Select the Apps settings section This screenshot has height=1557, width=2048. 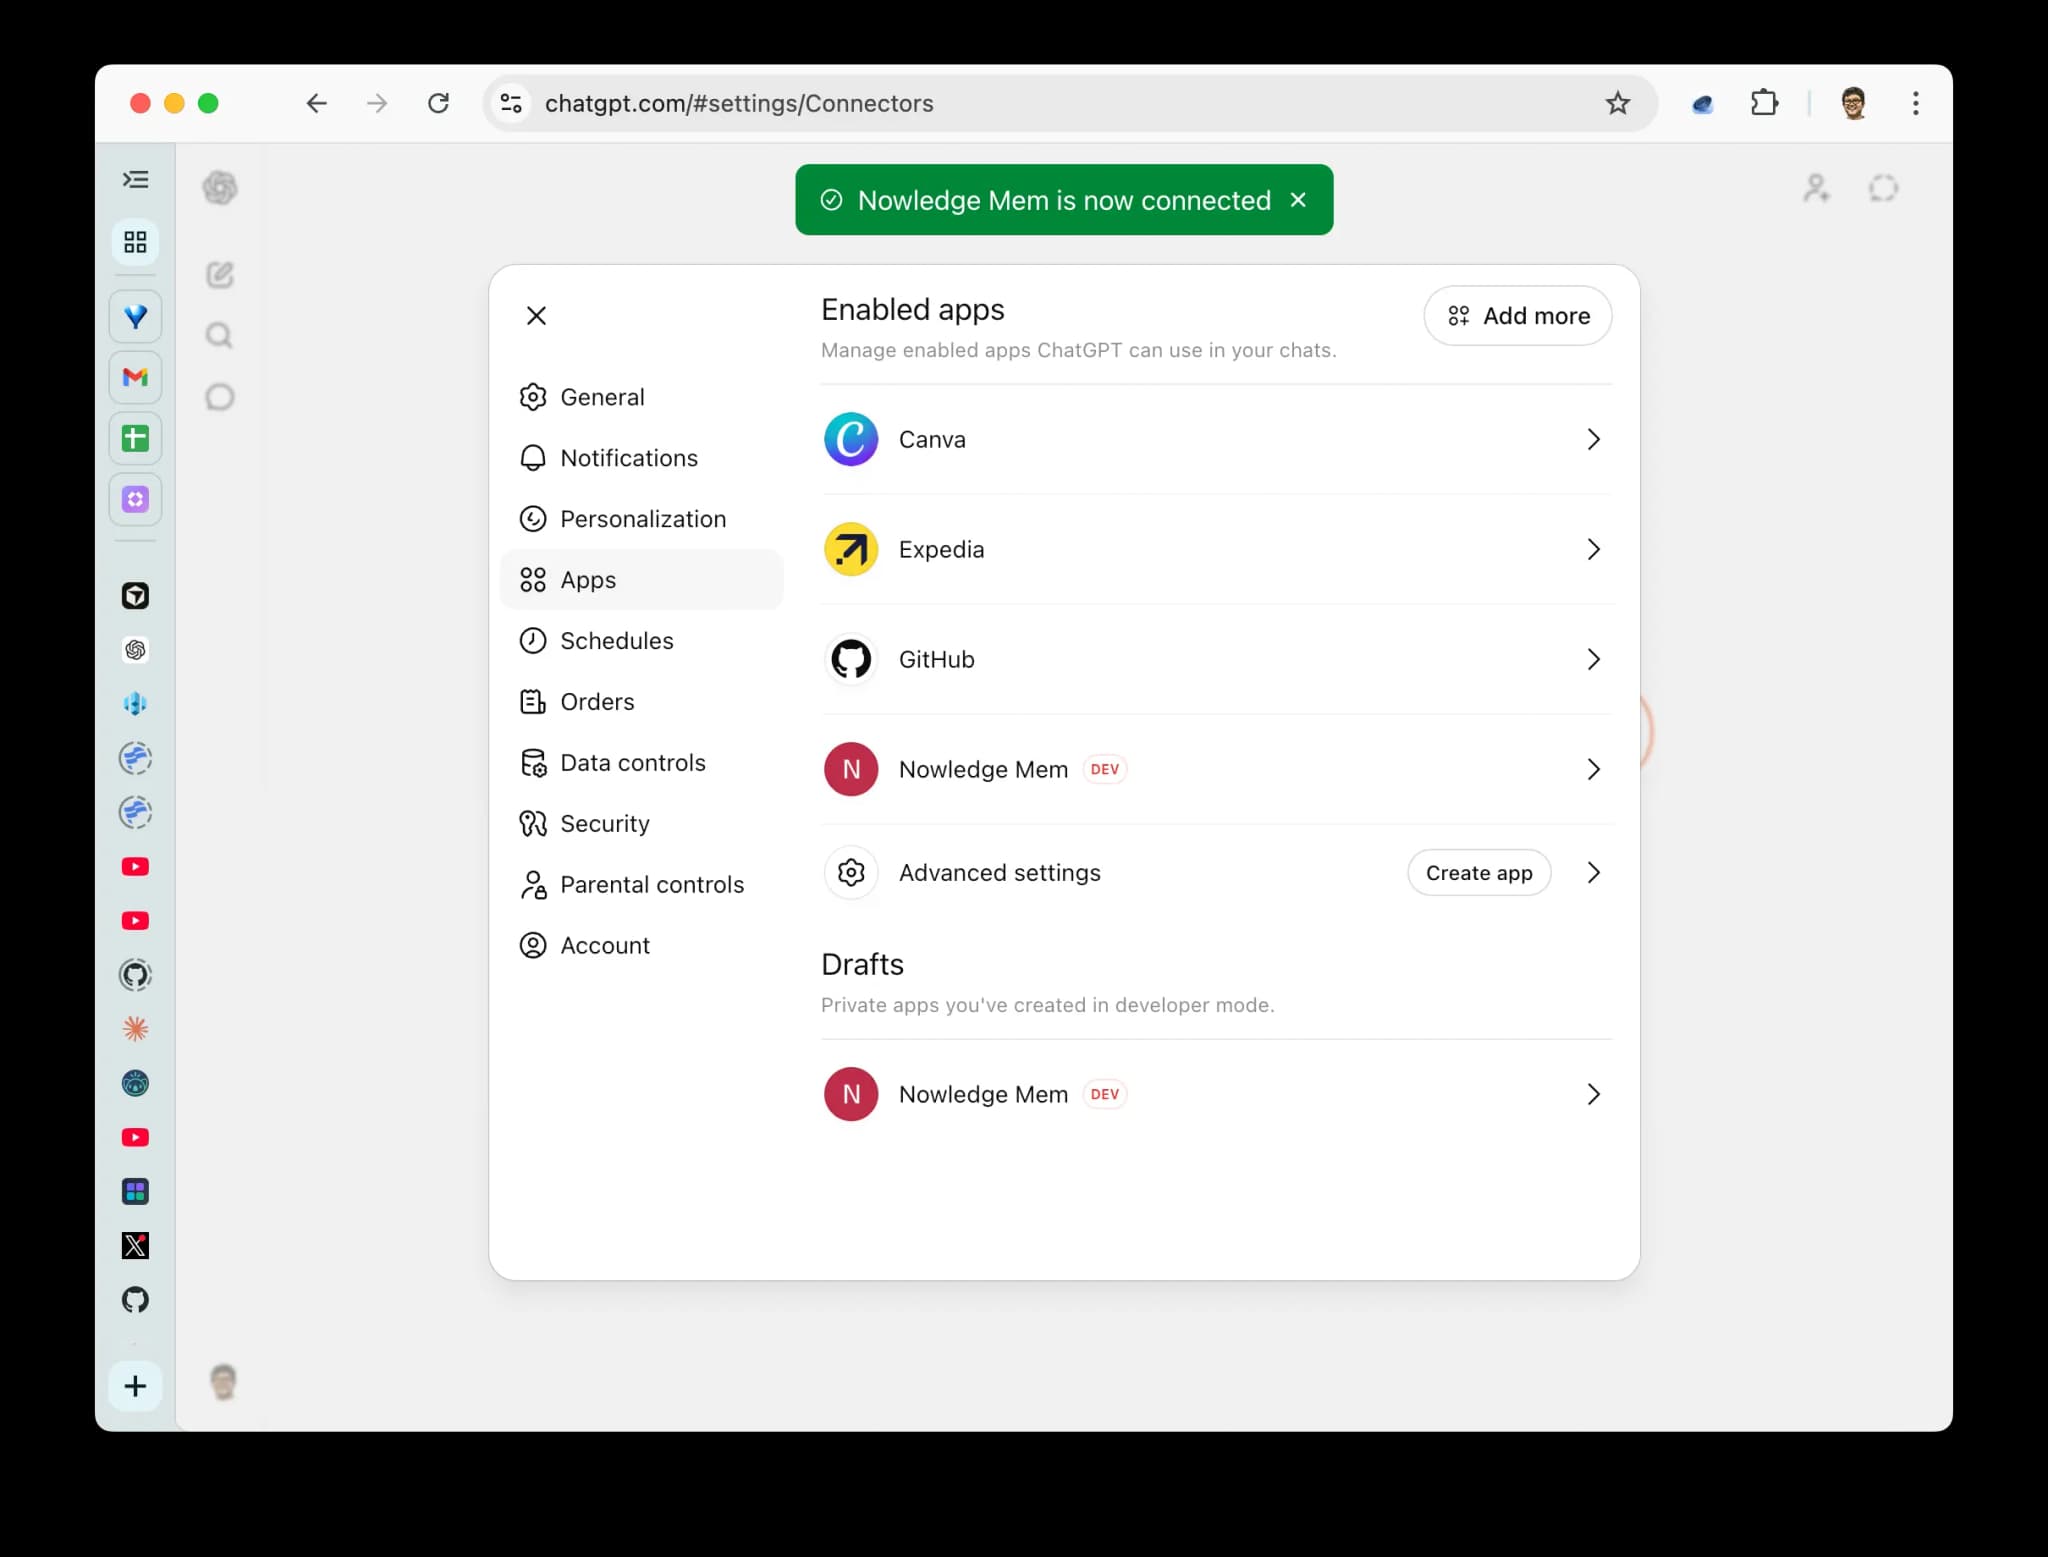[641, 580]
